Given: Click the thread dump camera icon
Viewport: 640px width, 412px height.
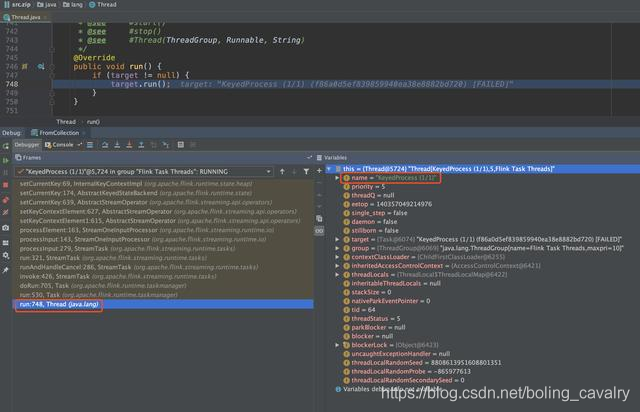Looking at the screenshot, I should (6, 227).
